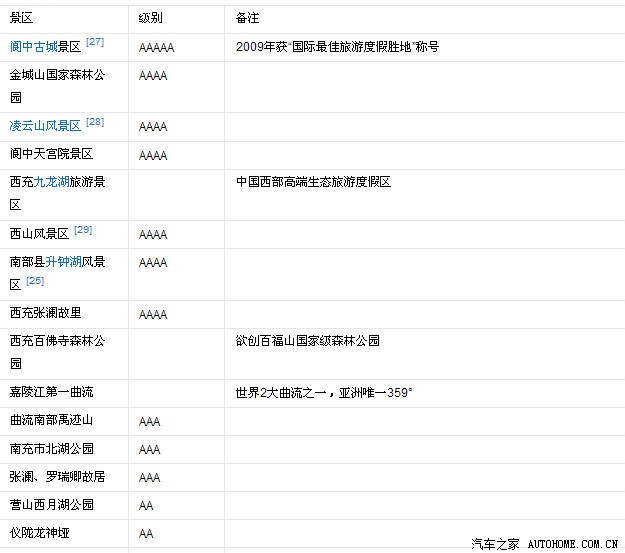Click the AAAAA rating for 阆中古城
Image resolution: width=625 pixels, height=553 pixels.
(156, 47)
